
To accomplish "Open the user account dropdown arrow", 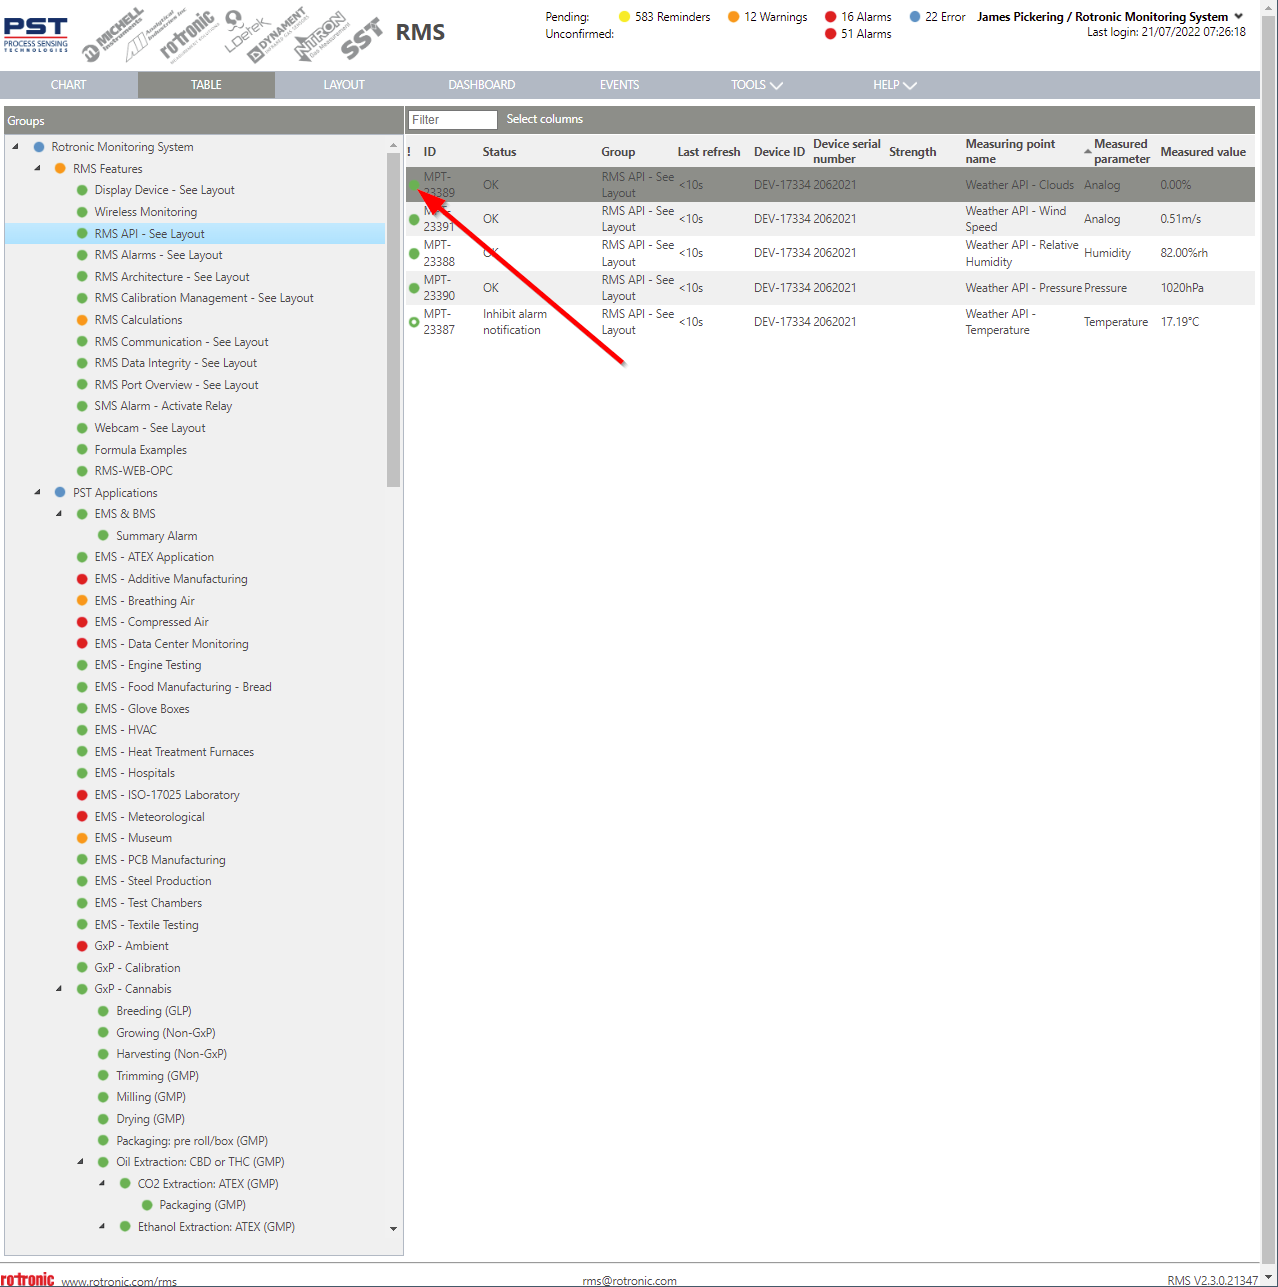I will click(1239, 16).
